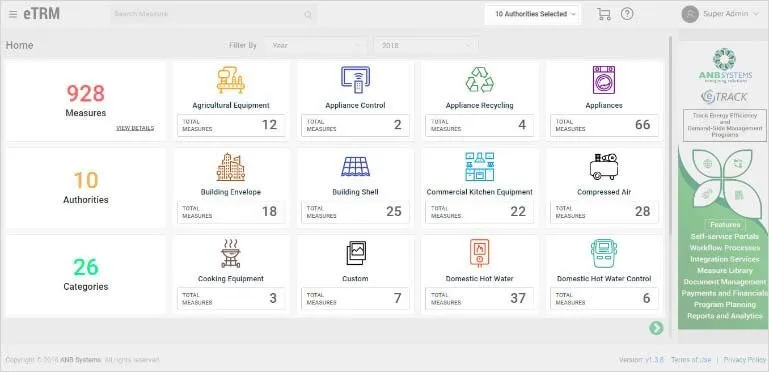Click the Domestic Hot Water total measures 37
This screenshot has height=372, width=769.
coord(479,298)
